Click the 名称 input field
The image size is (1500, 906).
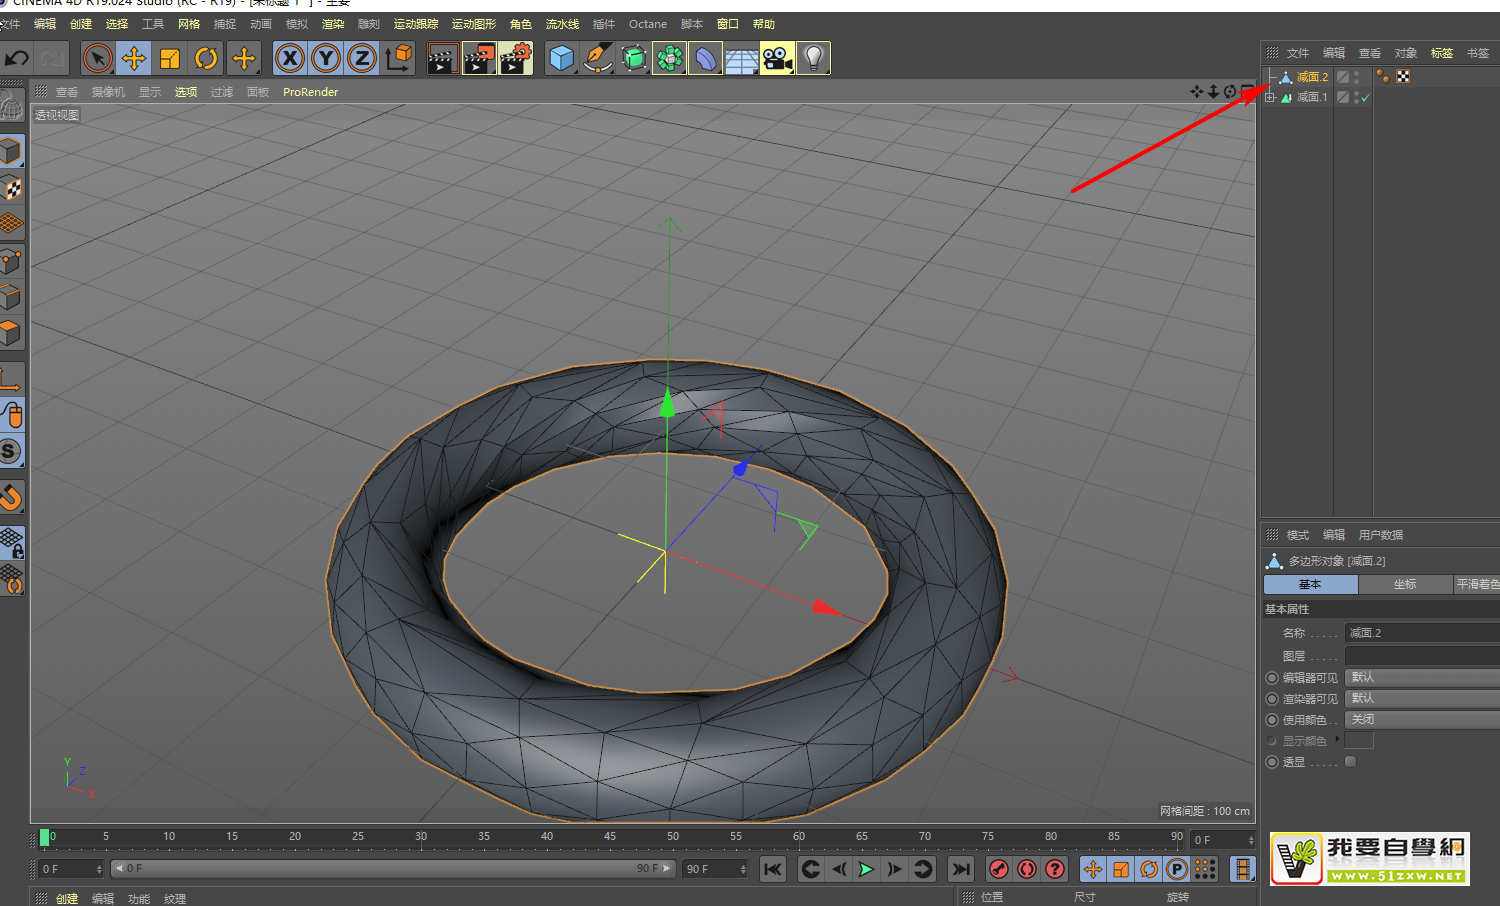1421,633
